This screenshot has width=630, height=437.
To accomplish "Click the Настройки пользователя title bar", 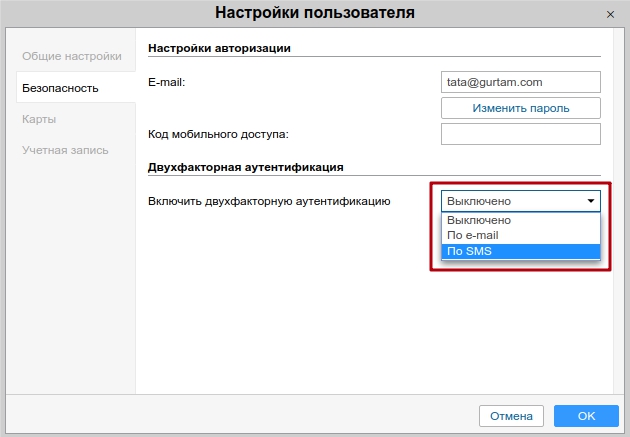I will 314,14.
